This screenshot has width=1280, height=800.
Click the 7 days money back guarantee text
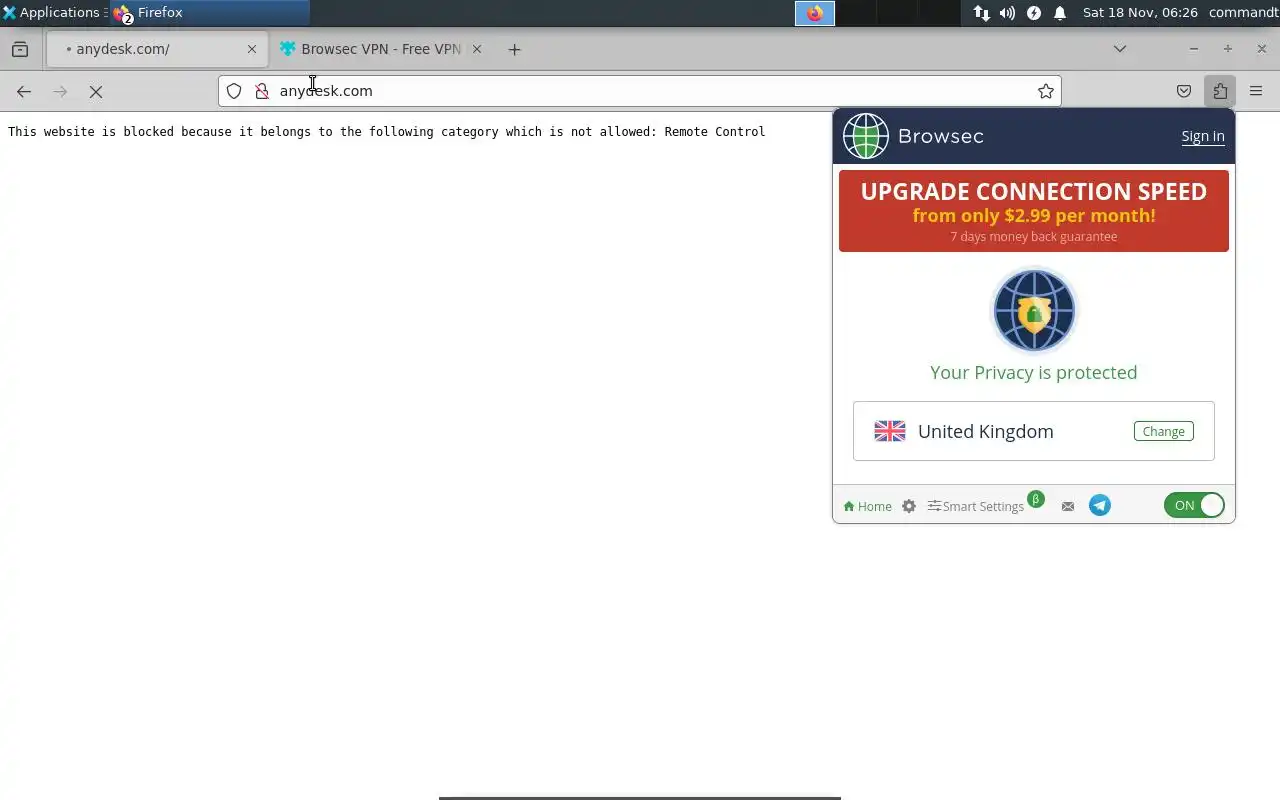[1034, 237]
